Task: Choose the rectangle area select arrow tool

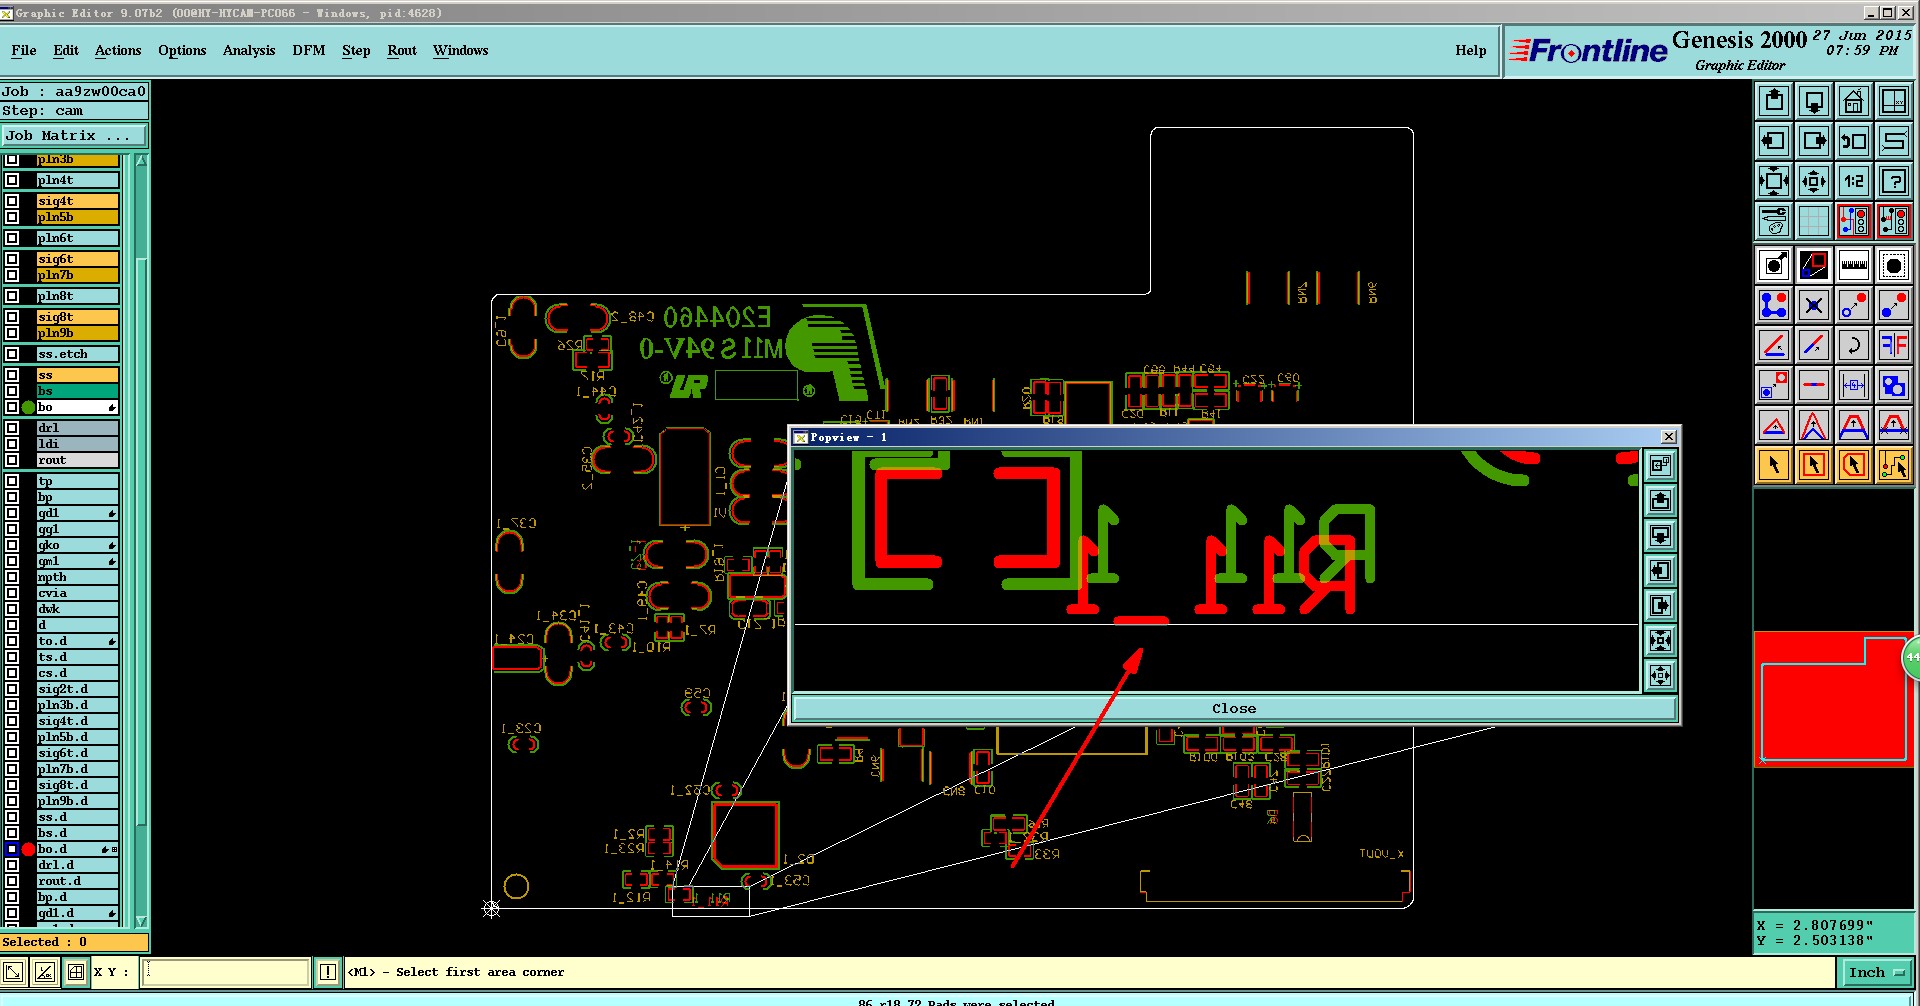Action: pos(1814,465)
